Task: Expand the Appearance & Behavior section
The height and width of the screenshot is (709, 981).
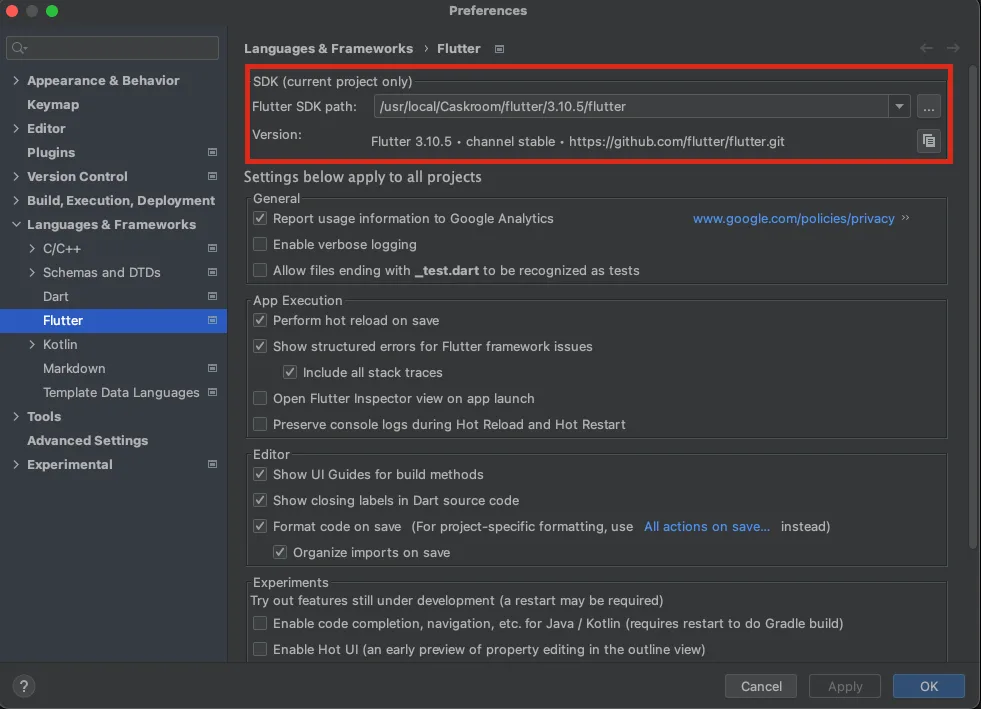Action: coord(16,81)
